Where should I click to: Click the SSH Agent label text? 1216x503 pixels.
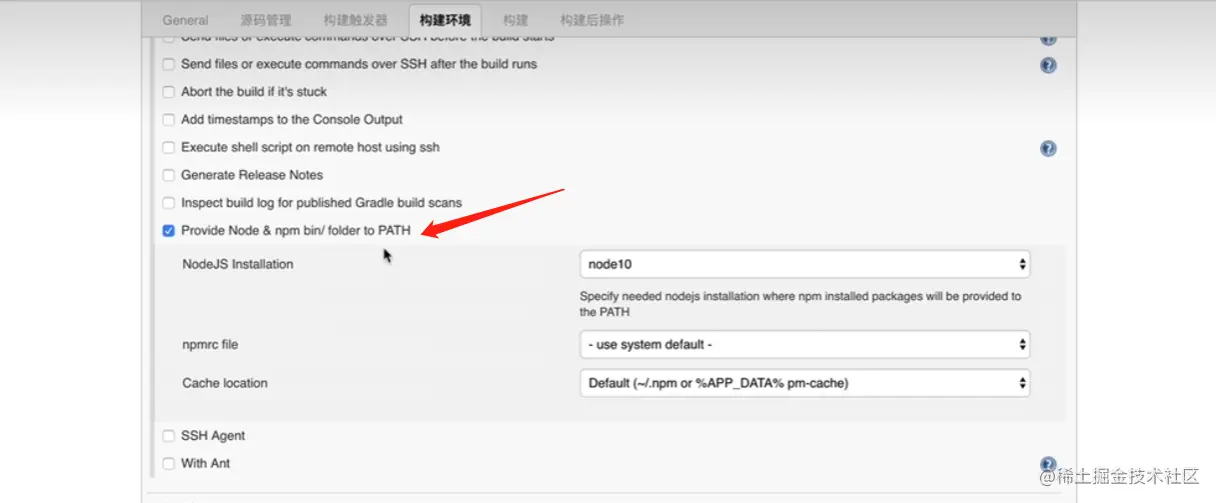click(x=213, y=436)
